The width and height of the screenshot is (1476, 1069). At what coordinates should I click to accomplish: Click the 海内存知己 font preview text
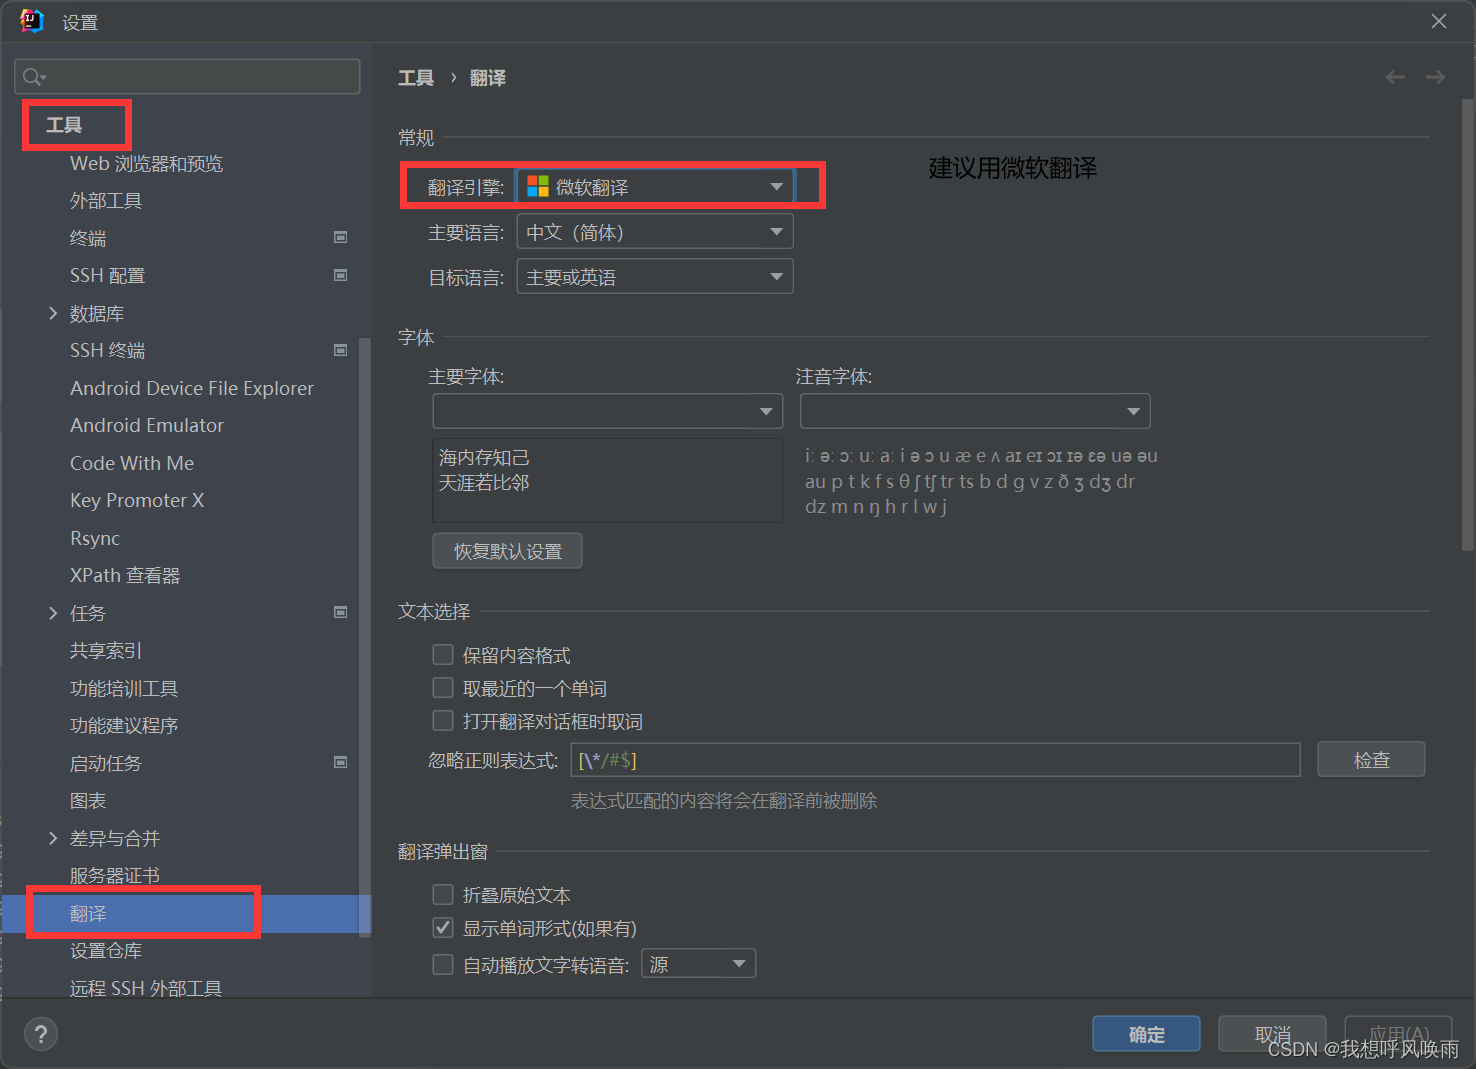pos(484,458)
